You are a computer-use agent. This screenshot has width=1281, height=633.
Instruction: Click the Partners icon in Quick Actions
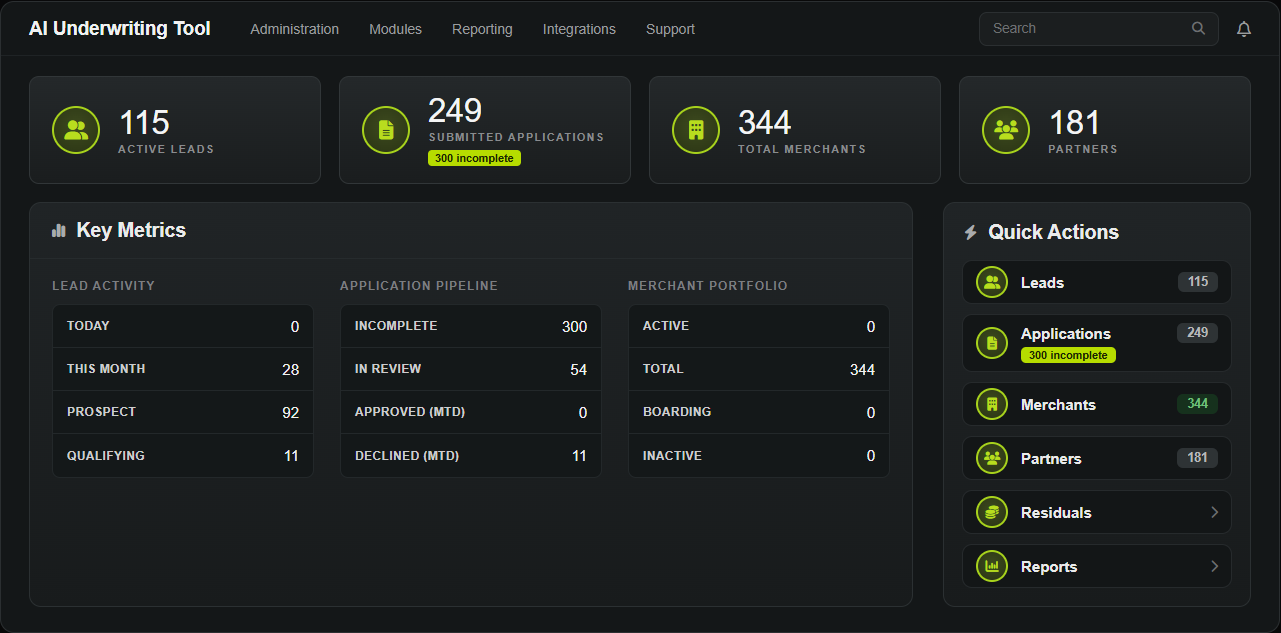[x=992, y=458]
